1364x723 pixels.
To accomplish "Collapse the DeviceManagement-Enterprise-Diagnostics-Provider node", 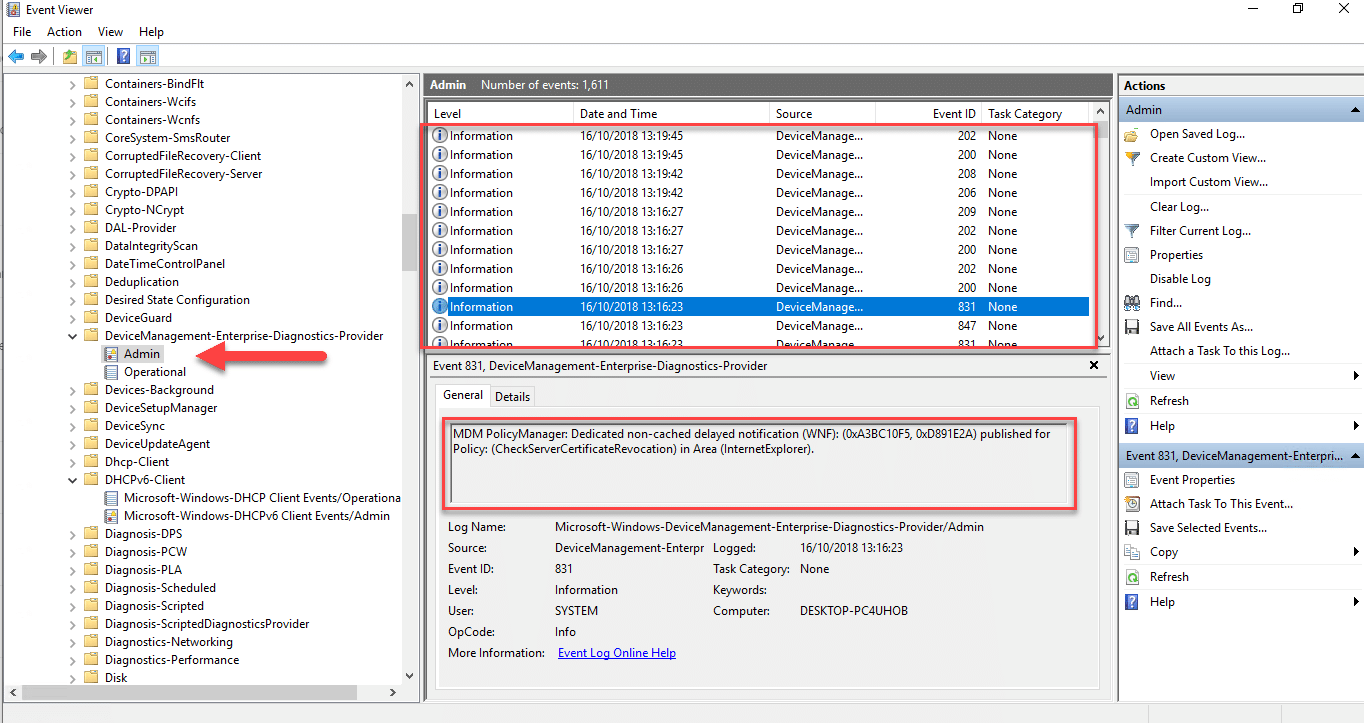I will pyautogui.click(x=72, y=336).
